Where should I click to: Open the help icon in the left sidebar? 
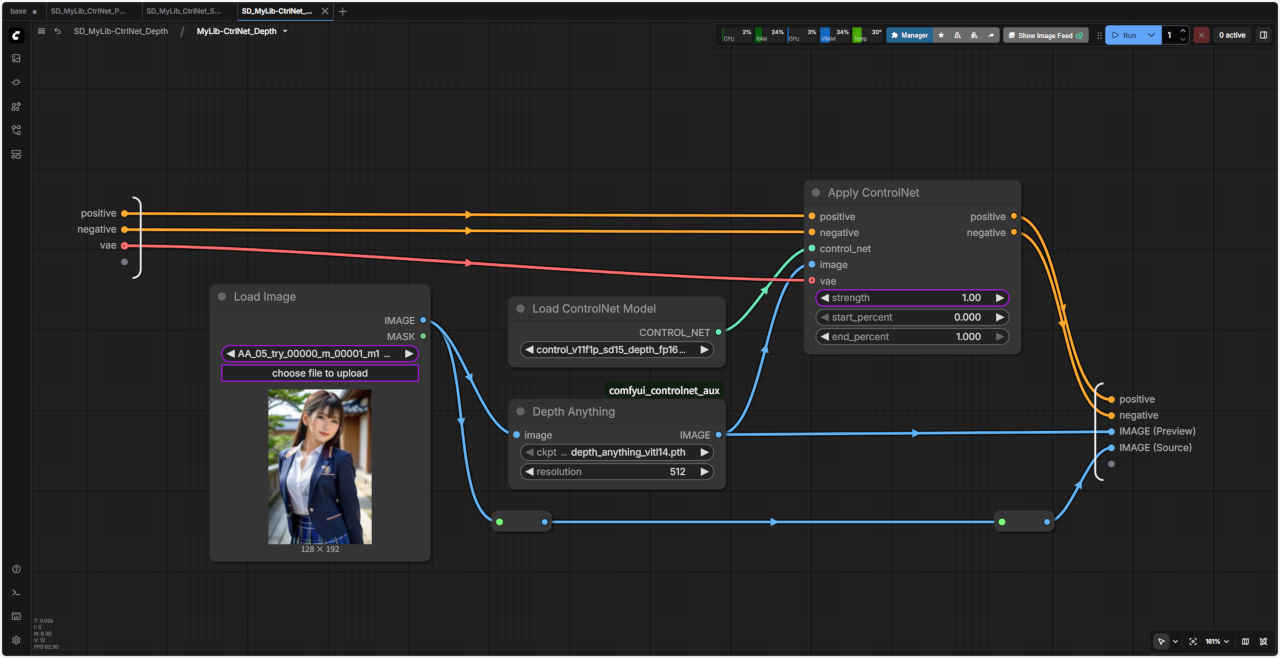(x=16, y=569)
